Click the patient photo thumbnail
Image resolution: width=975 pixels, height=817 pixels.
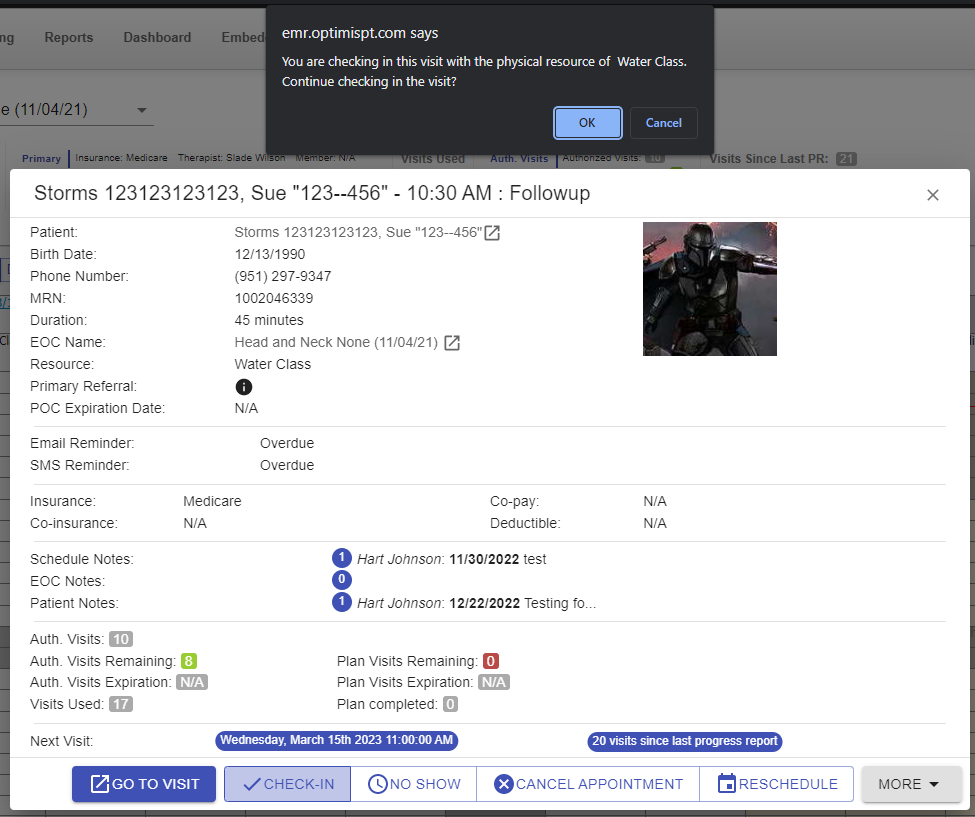click(x=709, y=289)
